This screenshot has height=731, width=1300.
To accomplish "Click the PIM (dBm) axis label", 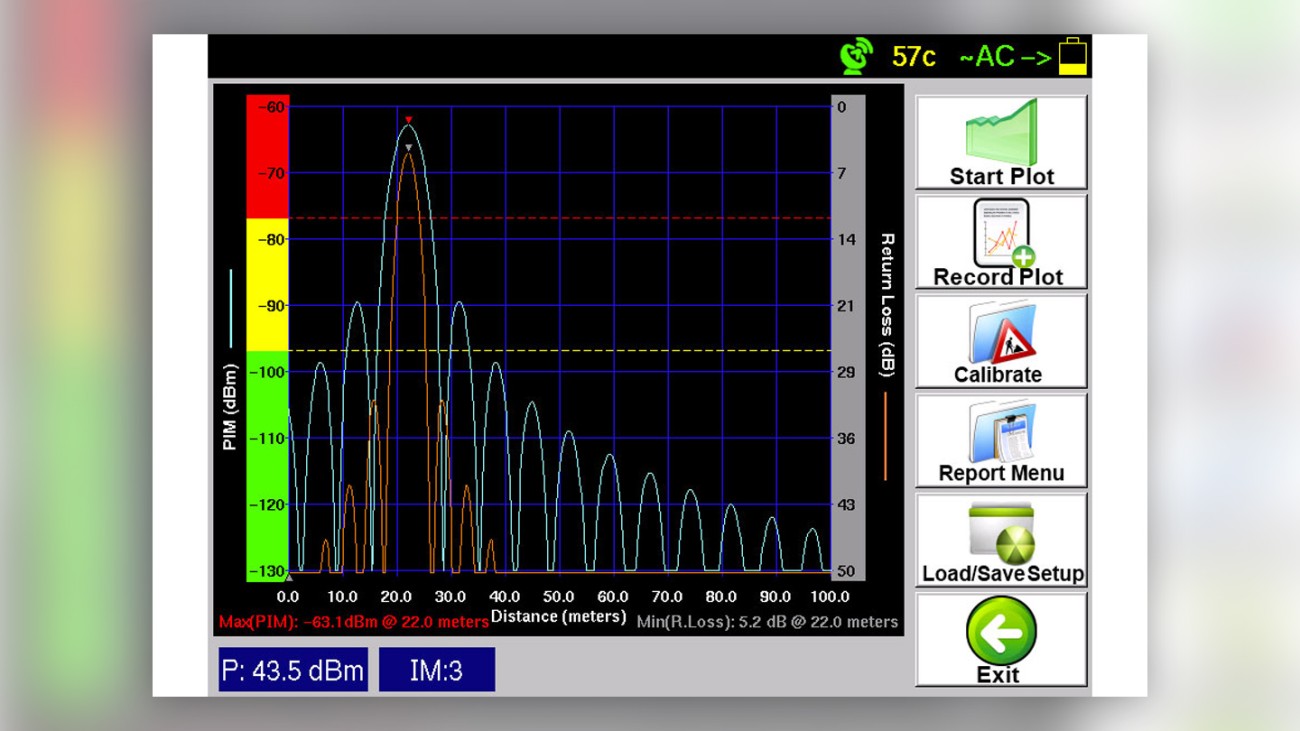I will [x=230, y=407].
